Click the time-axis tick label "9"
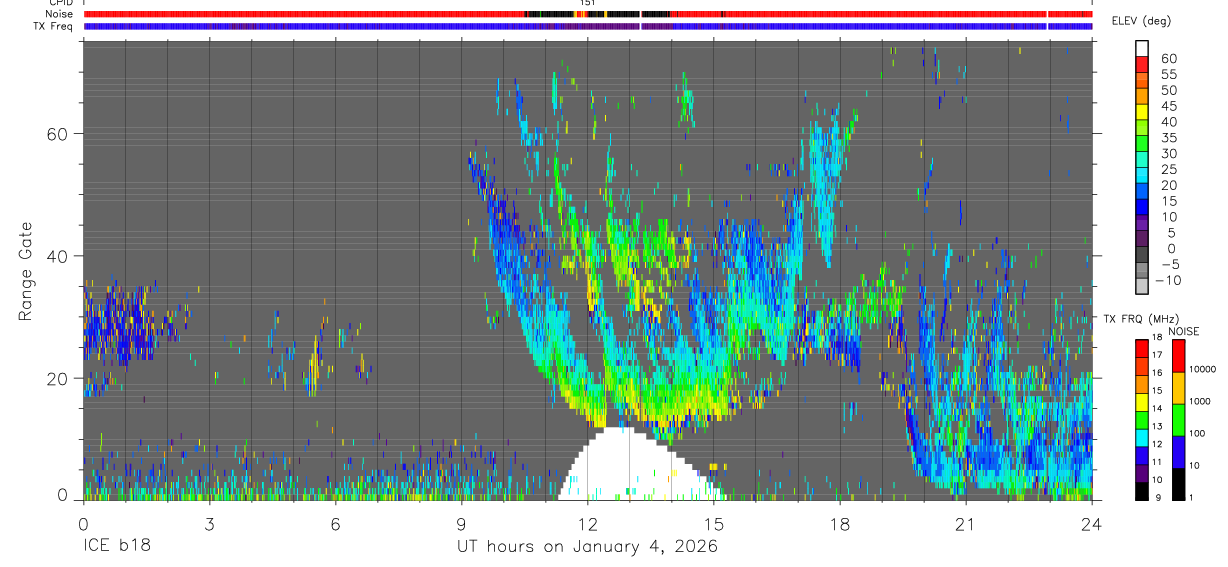The height and width of the screenshot is (567, 1228). point(461,523)
